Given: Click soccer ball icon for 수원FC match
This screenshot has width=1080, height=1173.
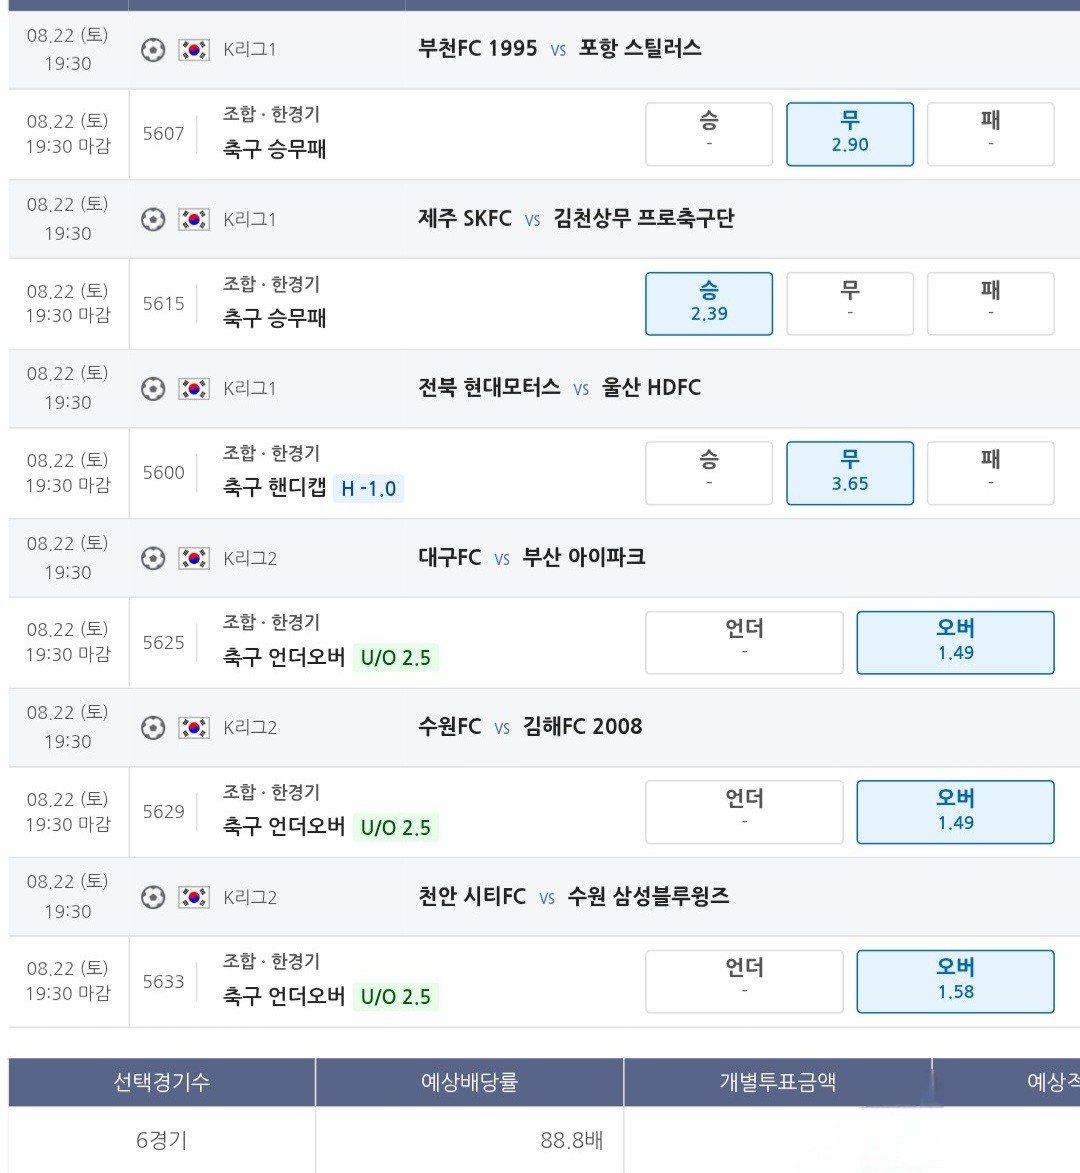Looking at the screenshot, I should tap(153, 728).
